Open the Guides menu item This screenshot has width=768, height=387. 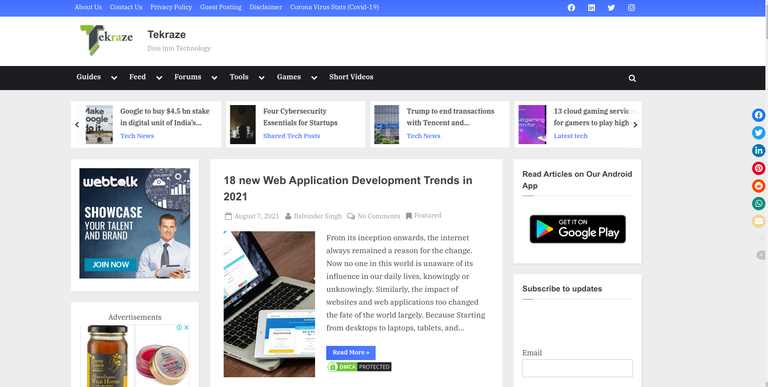tap(89, 77)
